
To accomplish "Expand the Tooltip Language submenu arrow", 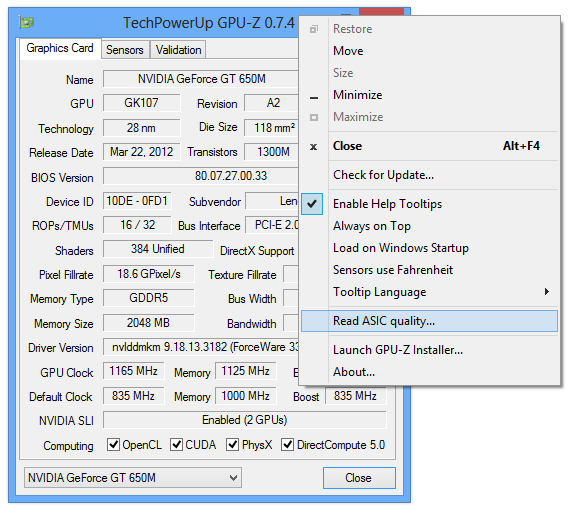I will click(546, 292).
